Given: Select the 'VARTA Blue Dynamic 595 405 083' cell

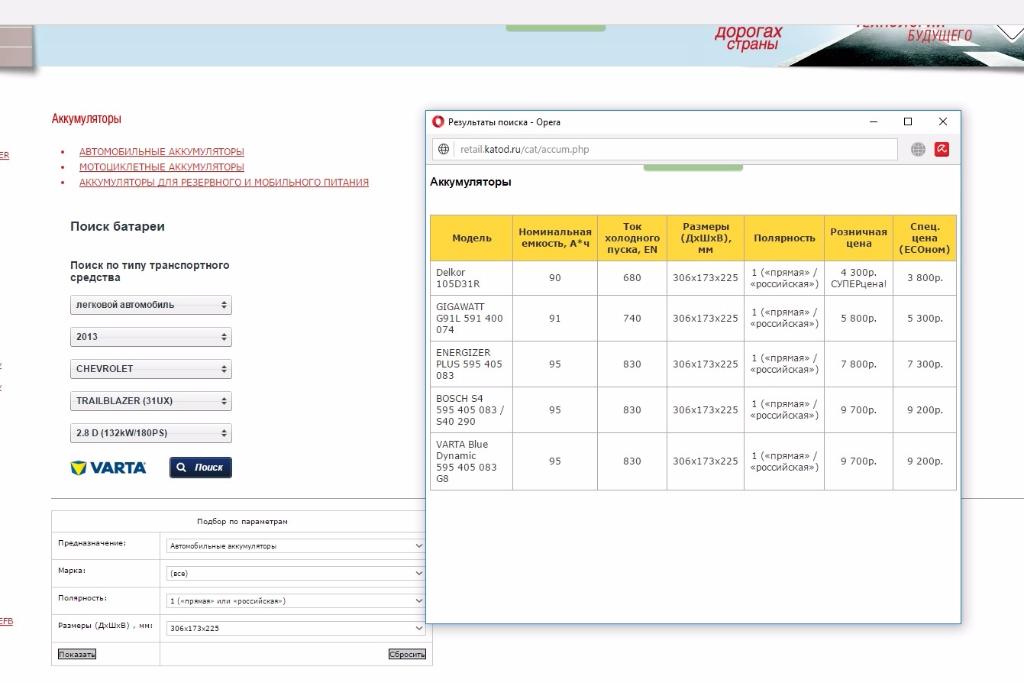Looking at the screenshot, I should click(472, 461).
